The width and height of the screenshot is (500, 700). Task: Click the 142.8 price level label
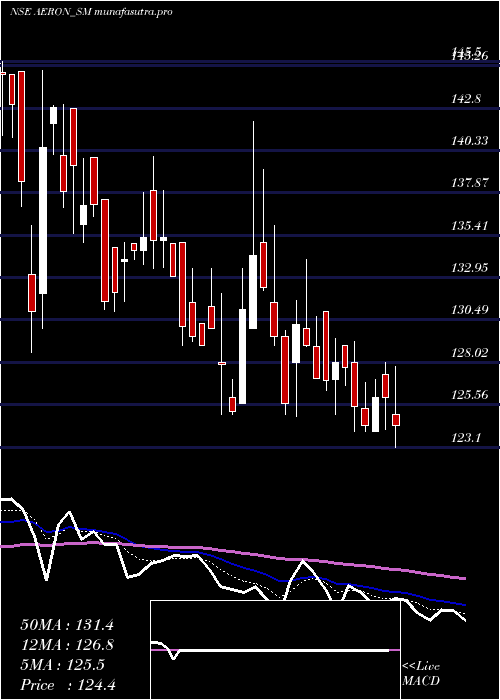[x=465, y=99]
